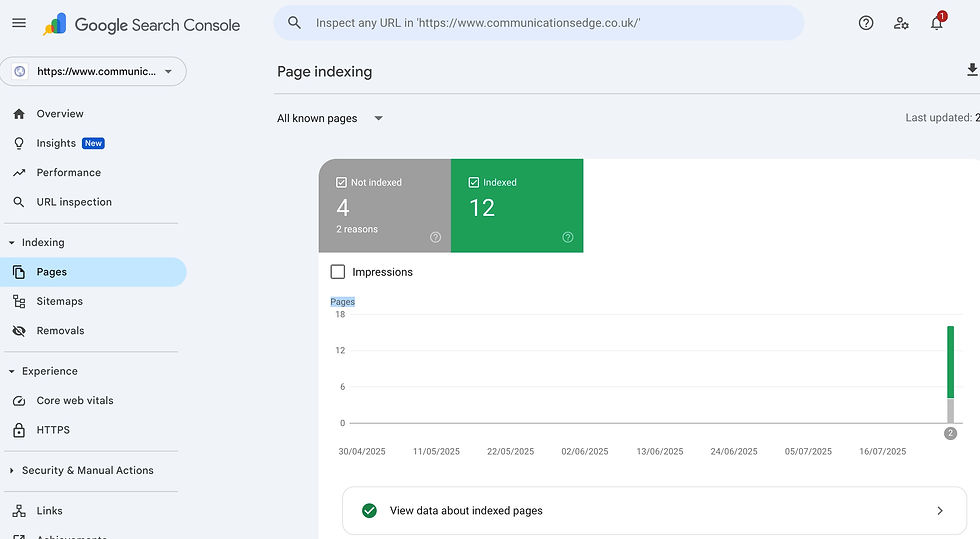Viewport: 980px width, 539px height.
Task: Click green checkmark beside View data about indexed pages
Action: click(x=369, y=511)
